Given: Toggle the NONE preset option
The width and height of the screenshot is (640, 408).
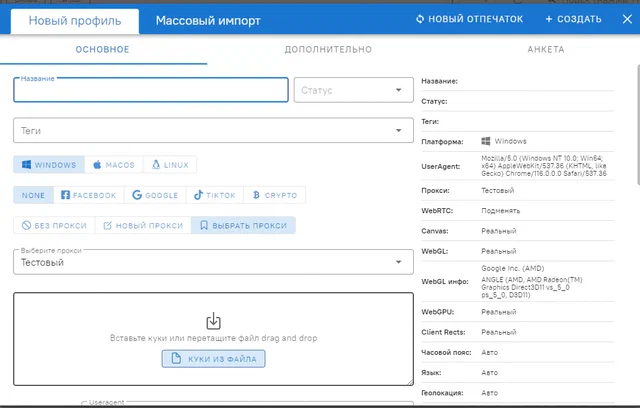Looking at the screenshot, I should [x=33, y=195].
